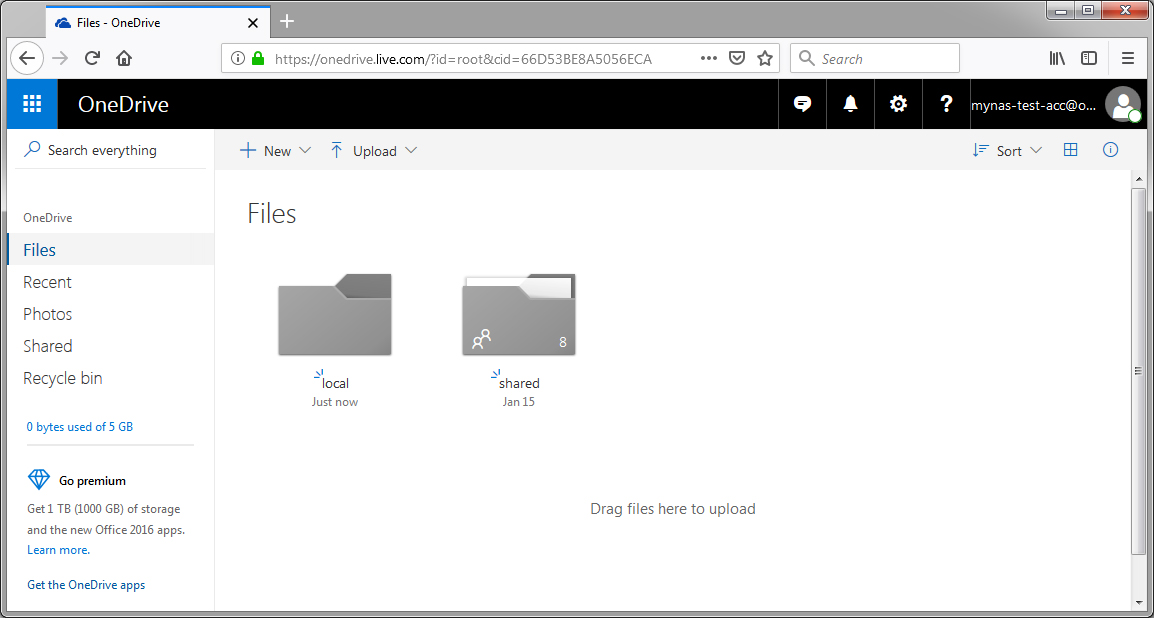The image size is (1154, 618).
Task: Open the New menu dropdown
Action: pyautogui.click(x=274, y=150)
